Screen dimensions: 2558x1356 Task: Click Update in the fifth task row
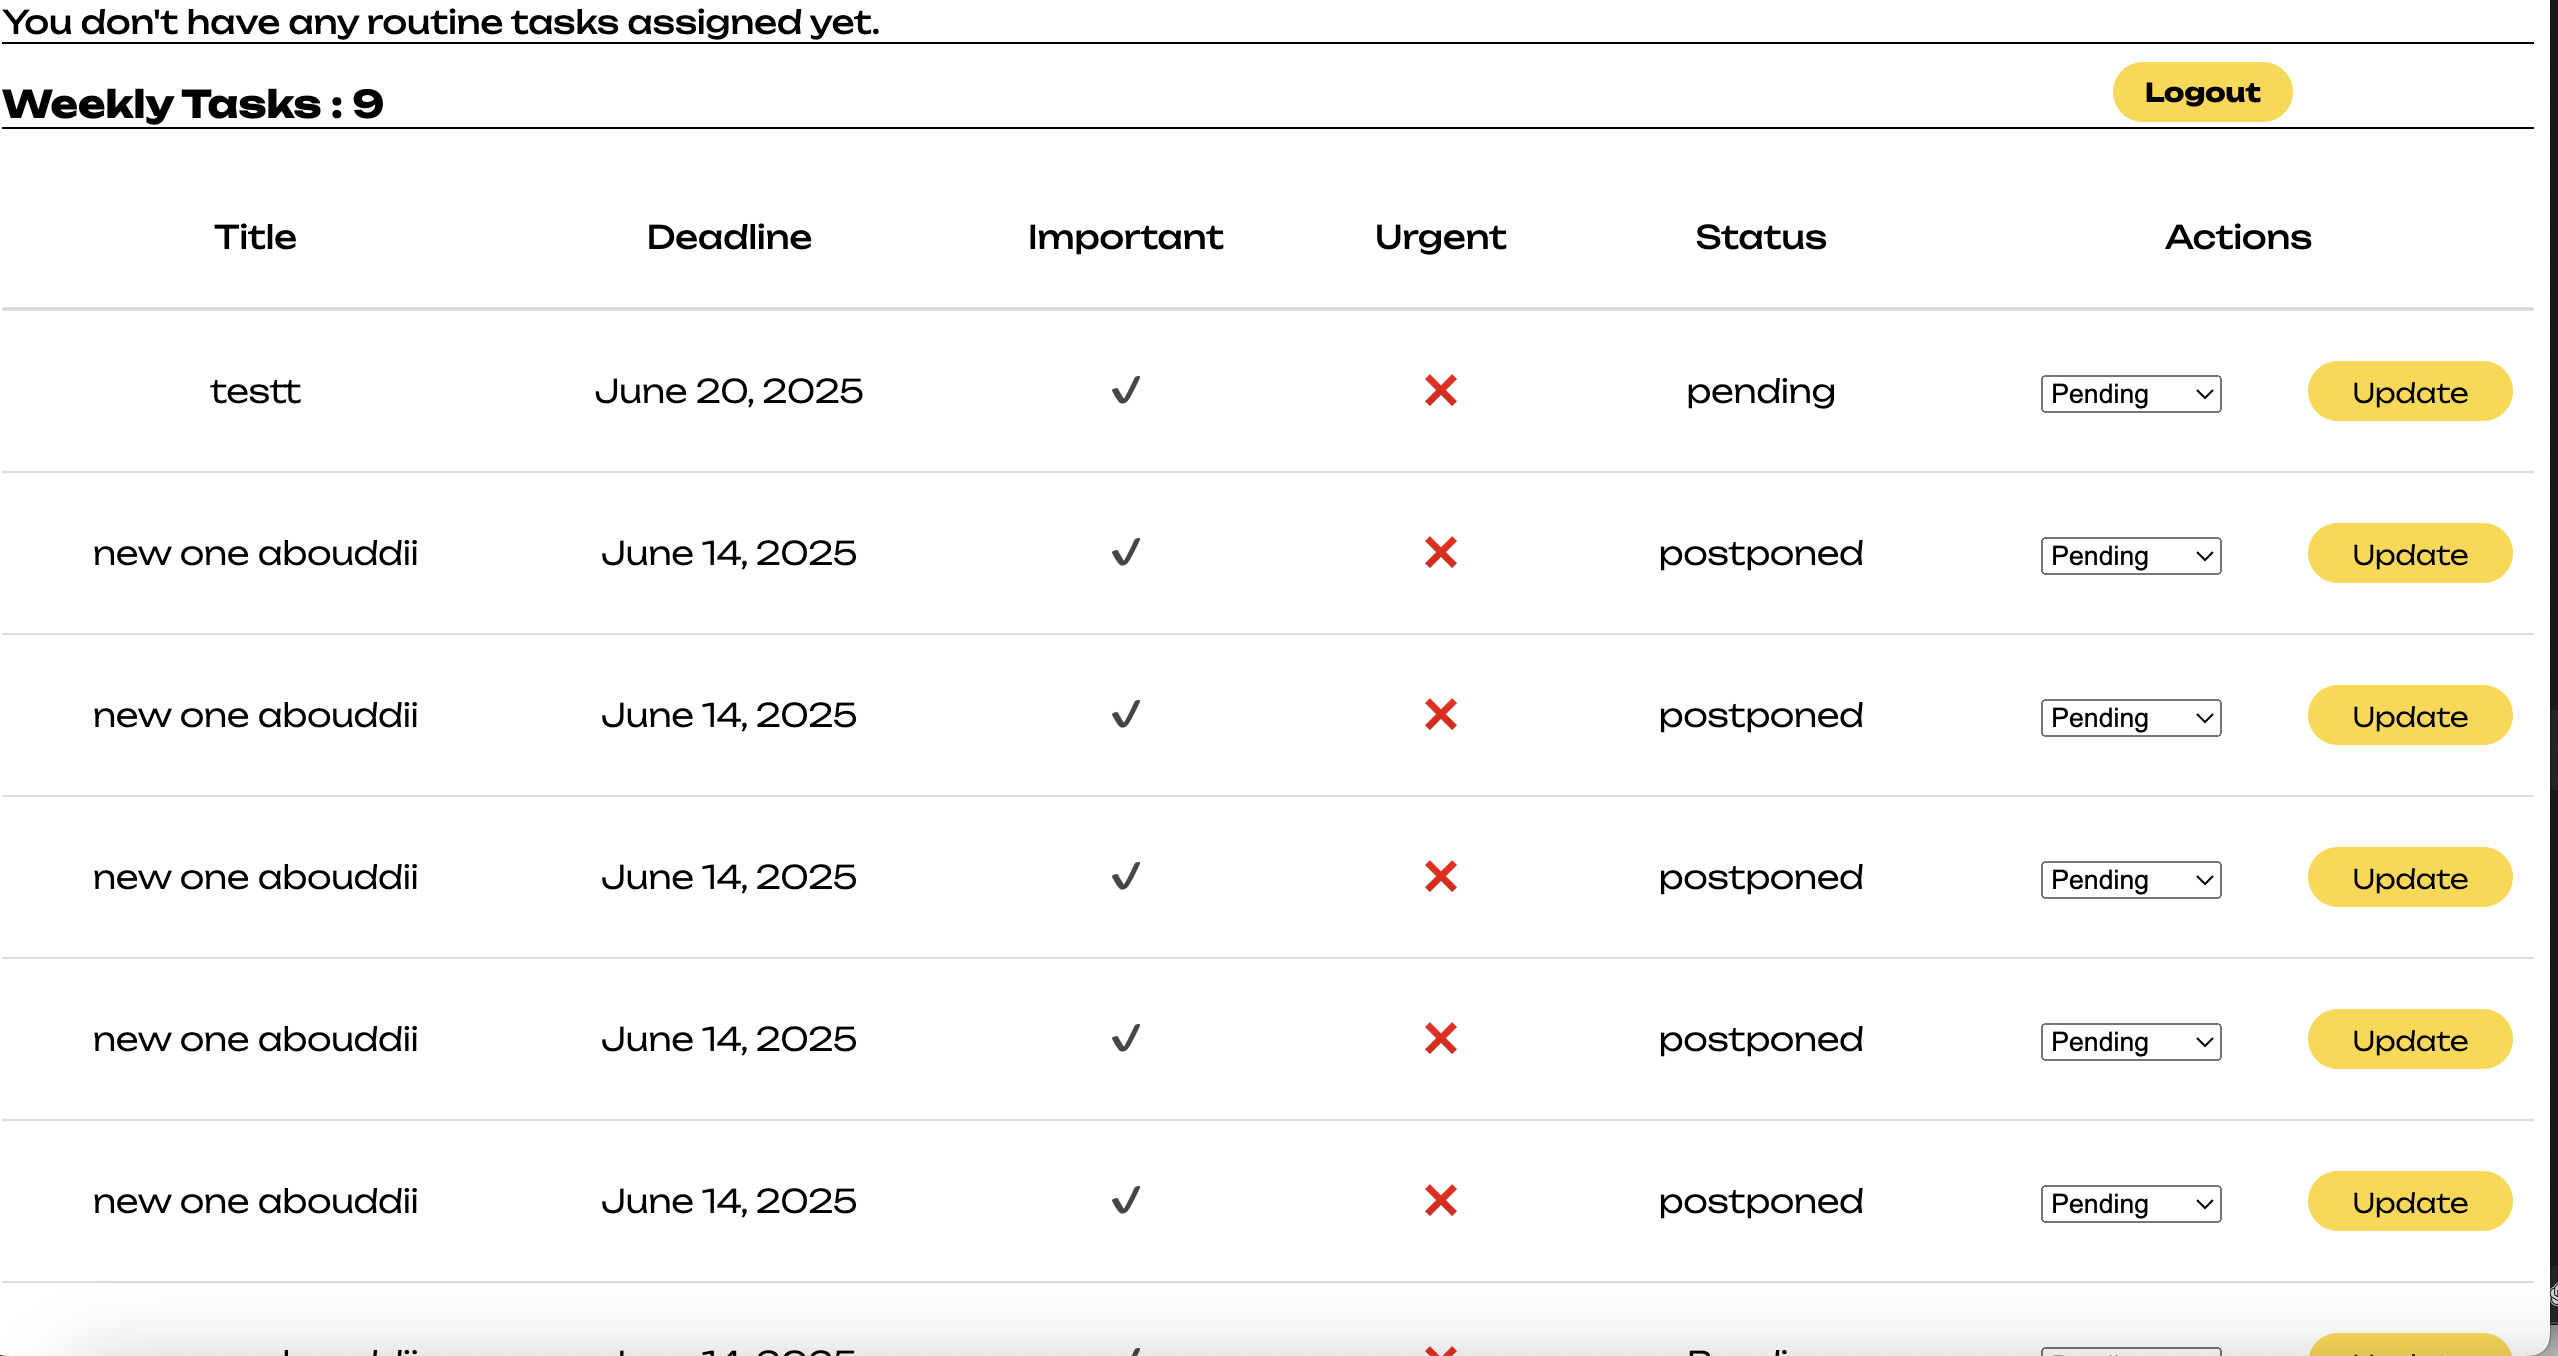coord(2409,1040)
